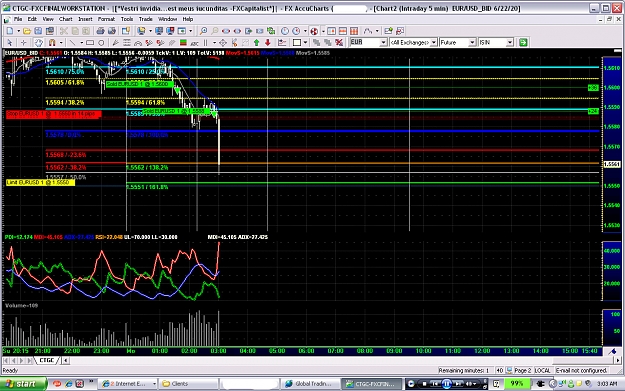Click the open folder icon

27,31
